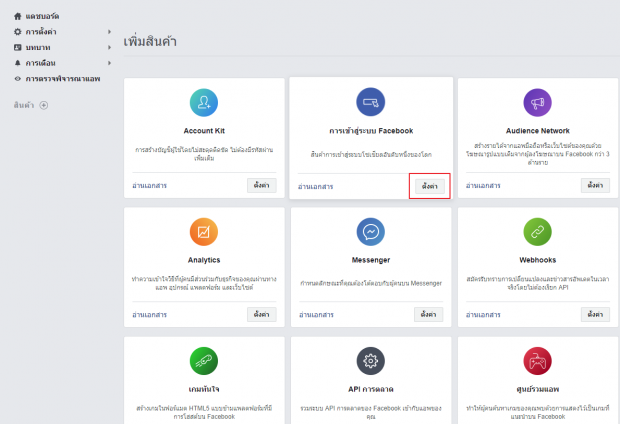Open การเตือน menu item in sidebar
The width and height of the screenshot is (620, 424).
click(40, 63)
